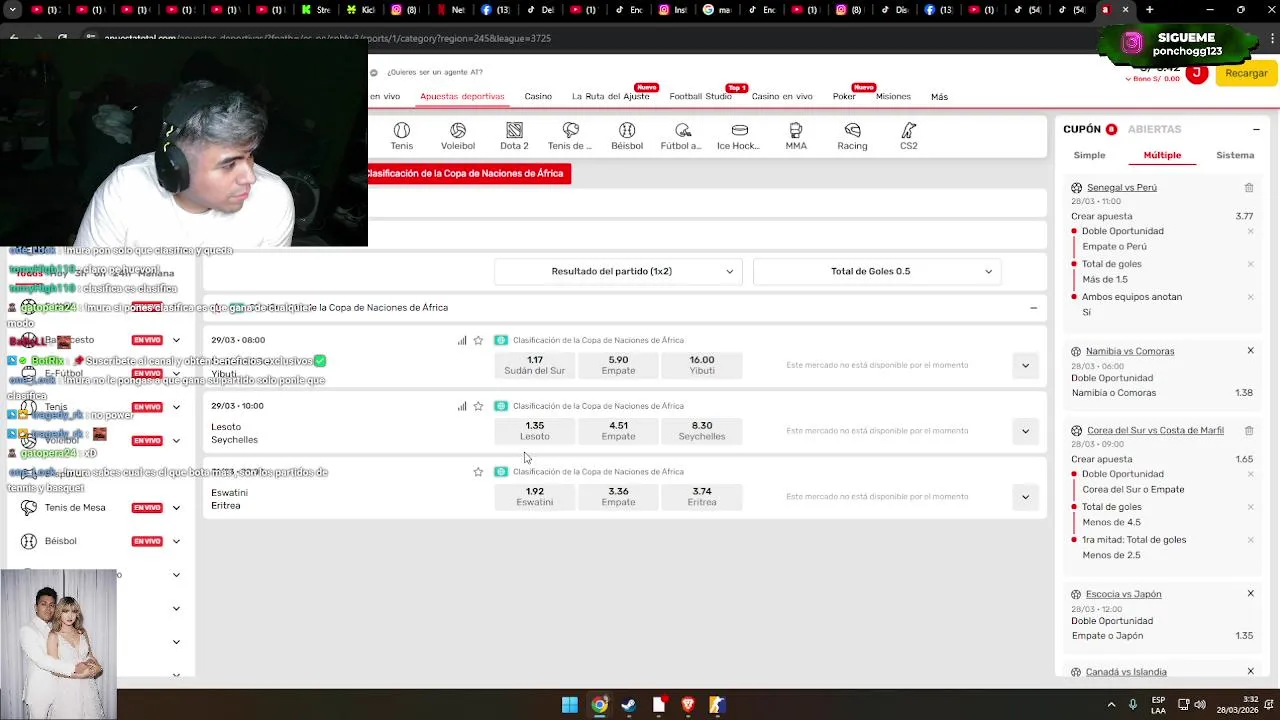Open the ABIERTAS bets tab
Image resolution: width=1280 pixels, height=720 pixels.
pos(1154,129)
